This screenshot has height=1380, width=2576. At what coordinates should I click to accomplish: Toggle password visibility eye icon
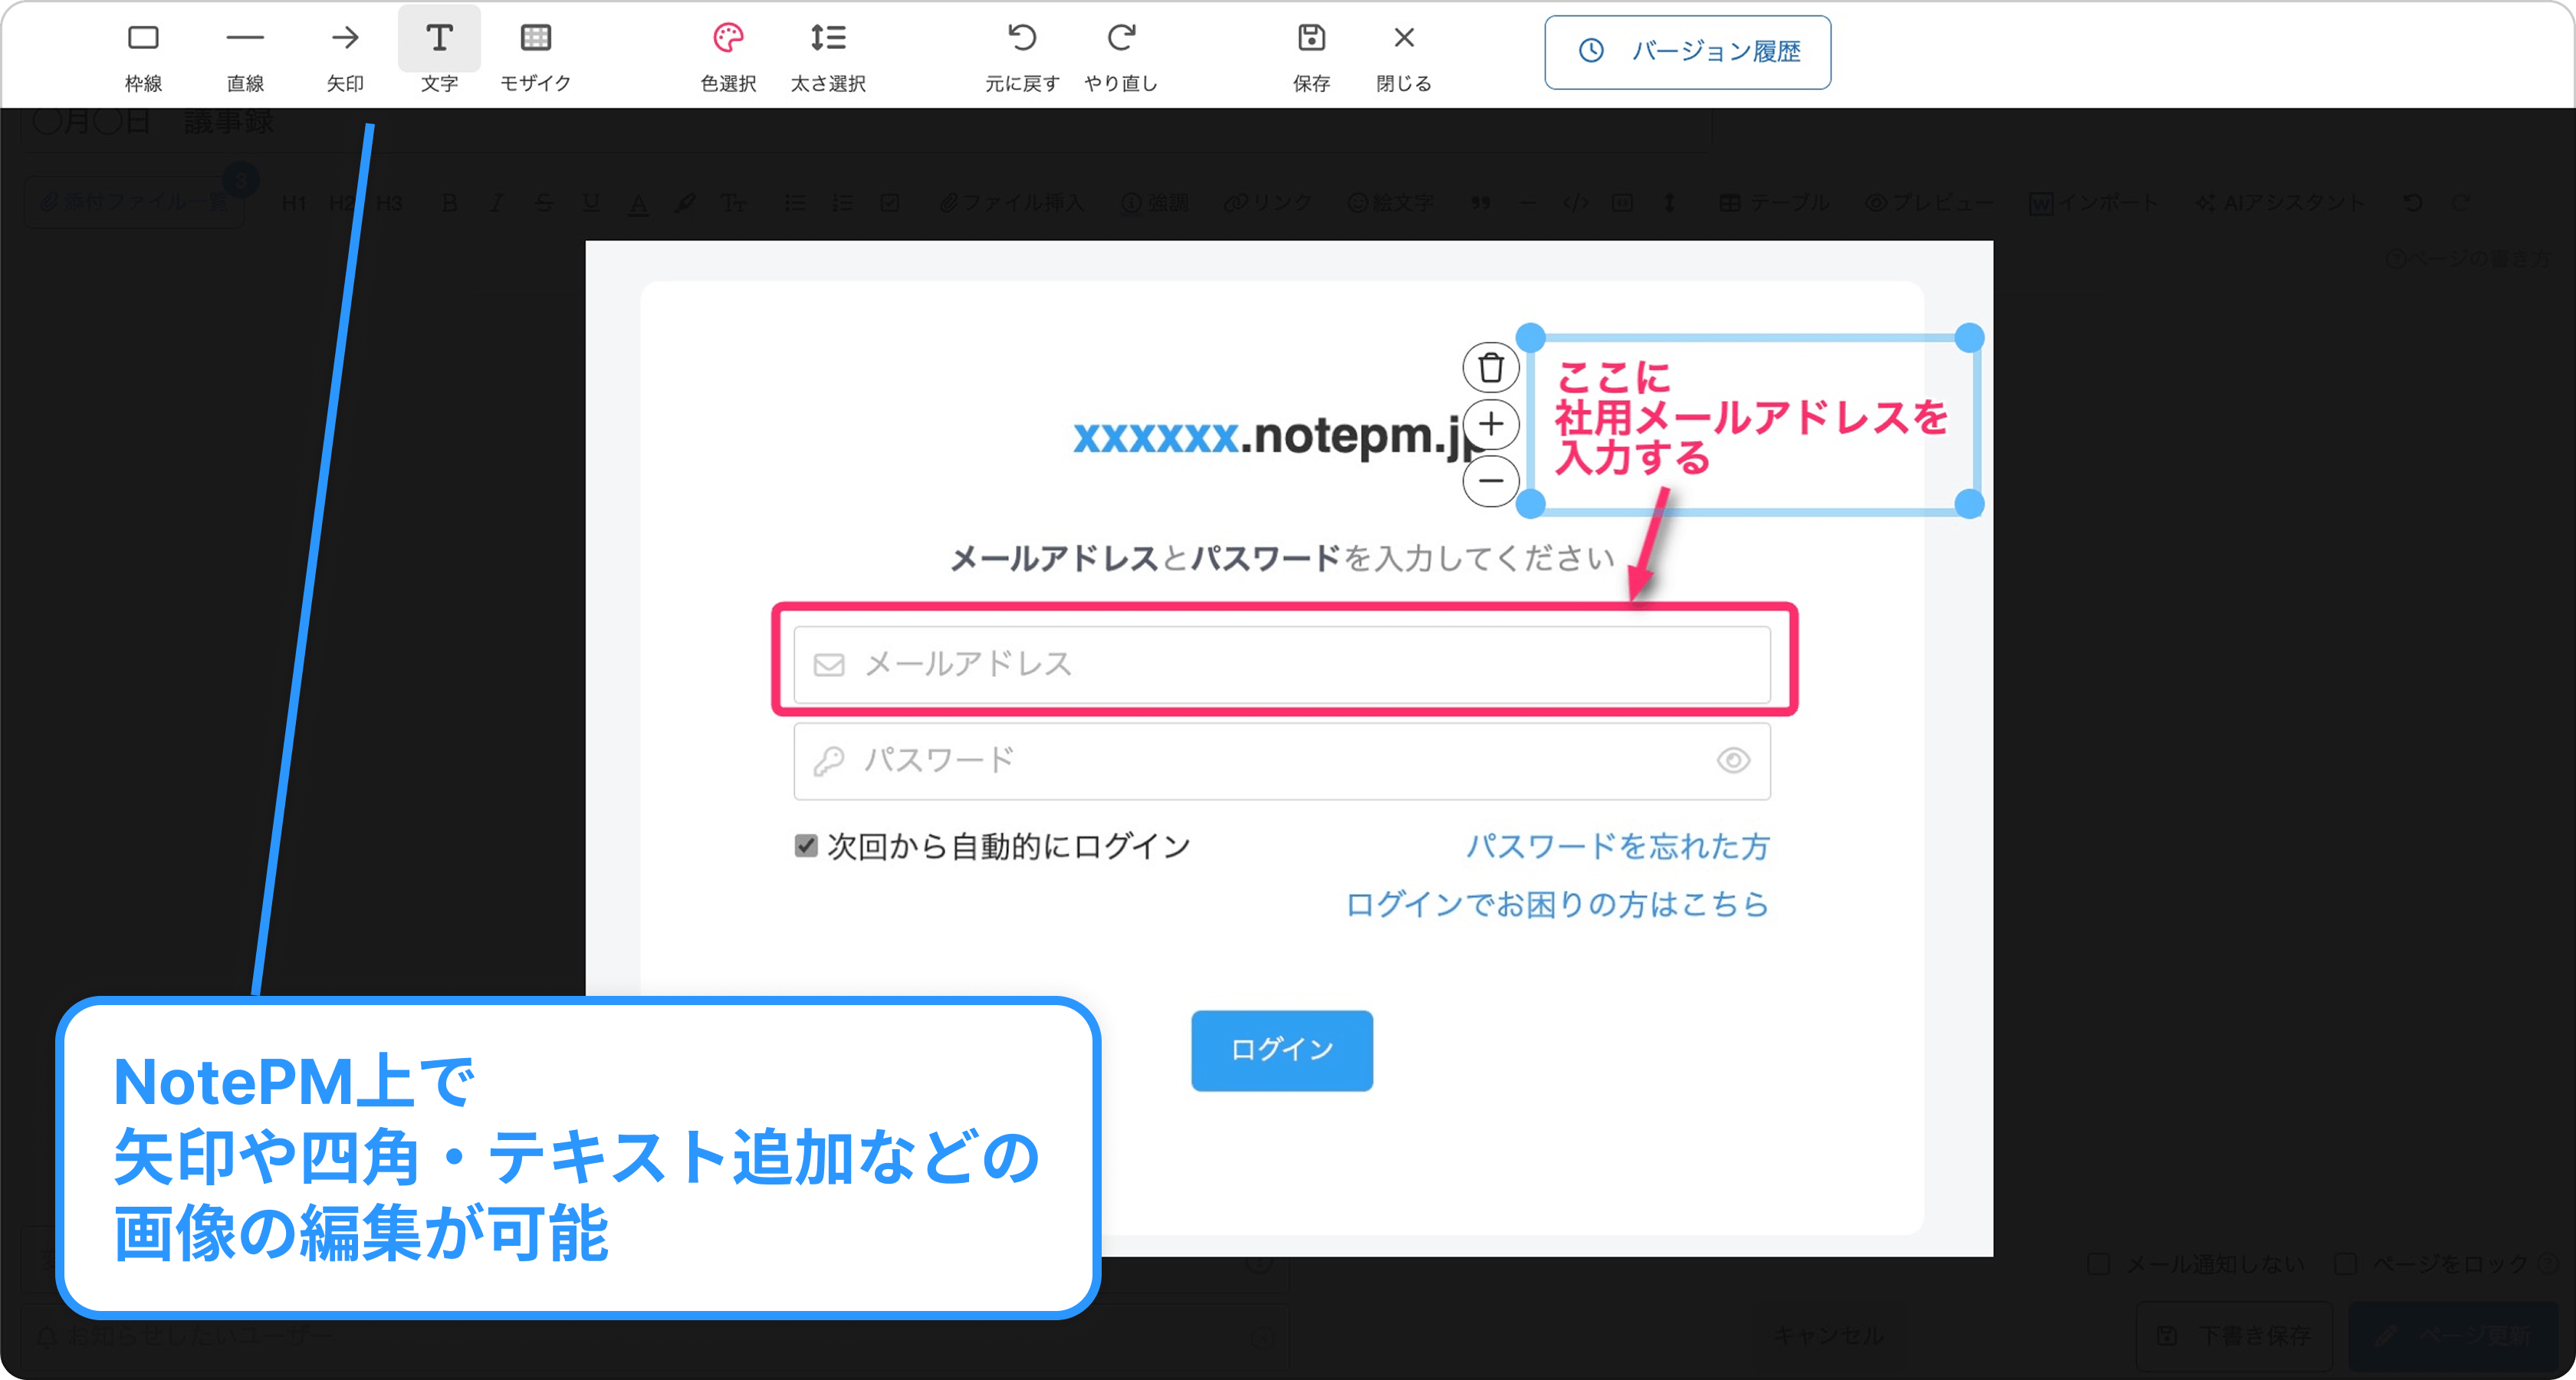tap(1733, 761)
